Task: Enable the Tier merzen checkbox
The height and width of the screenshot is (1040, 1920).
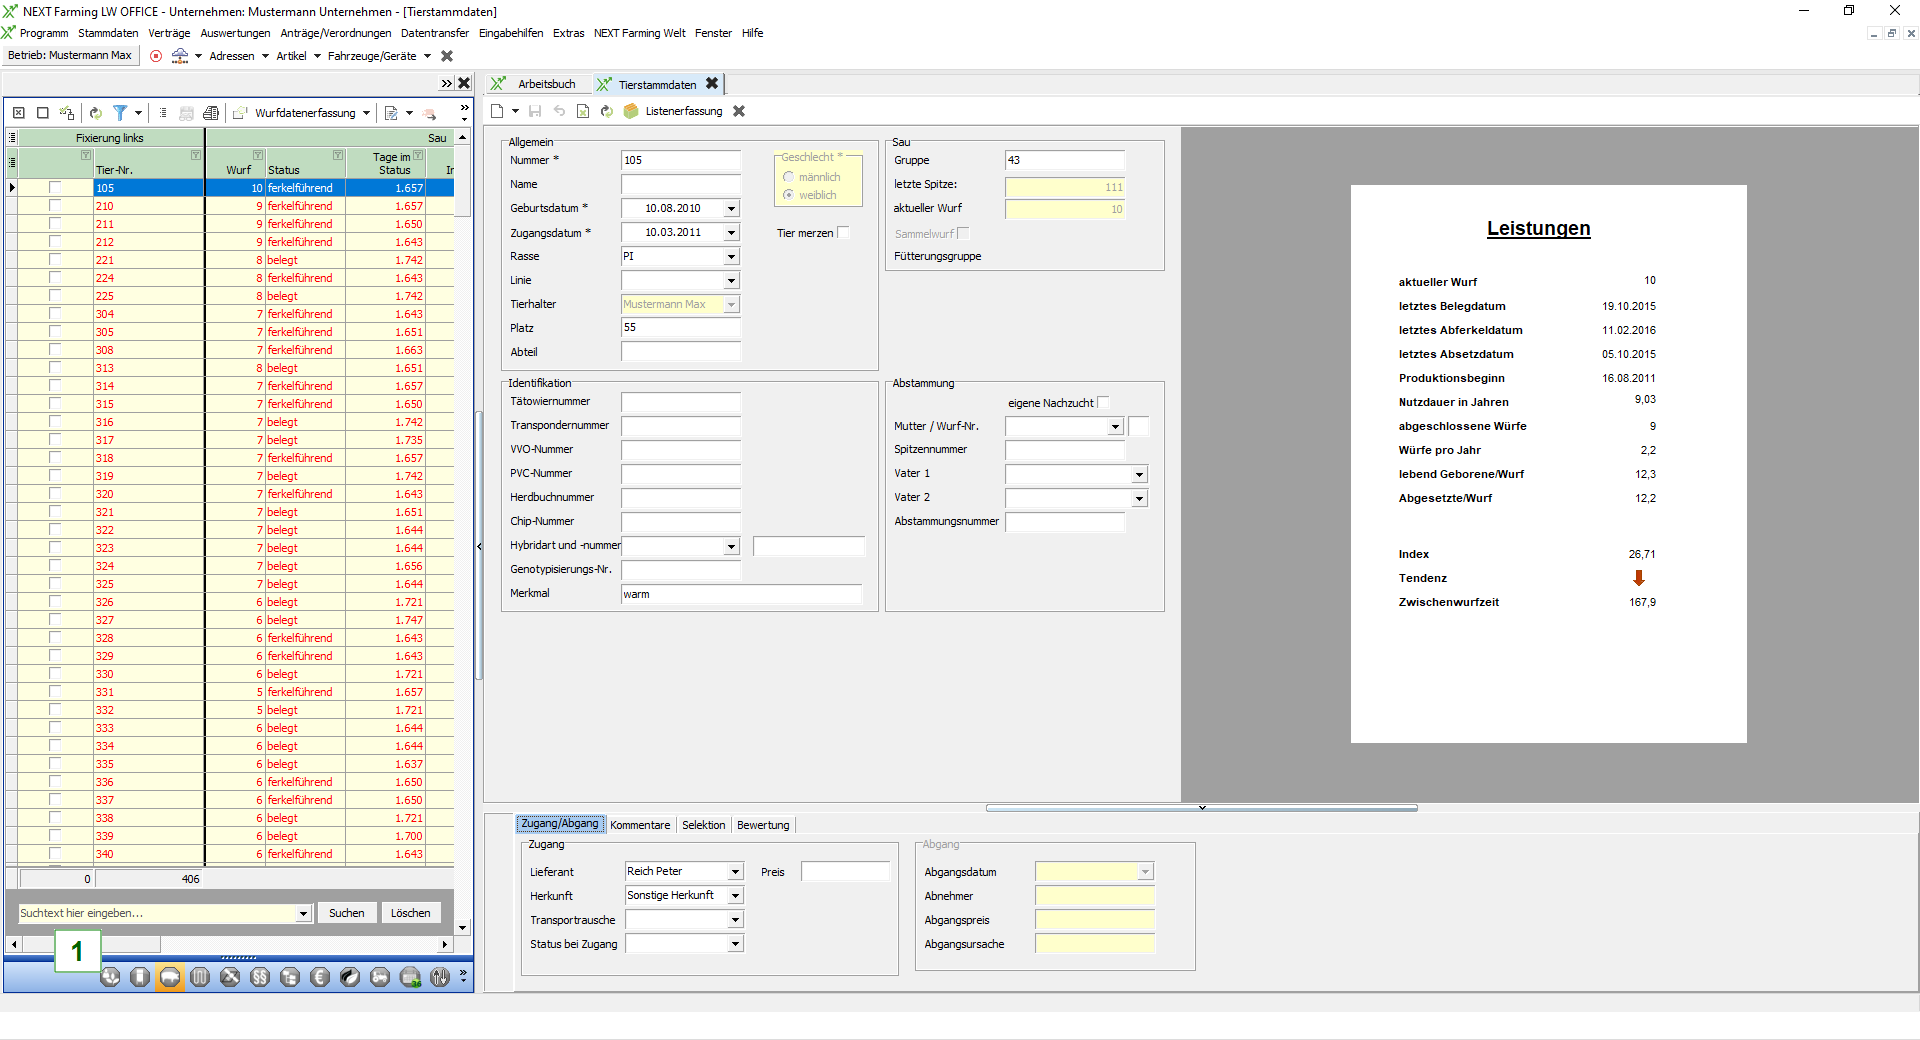Action: (x=843, y=233)
